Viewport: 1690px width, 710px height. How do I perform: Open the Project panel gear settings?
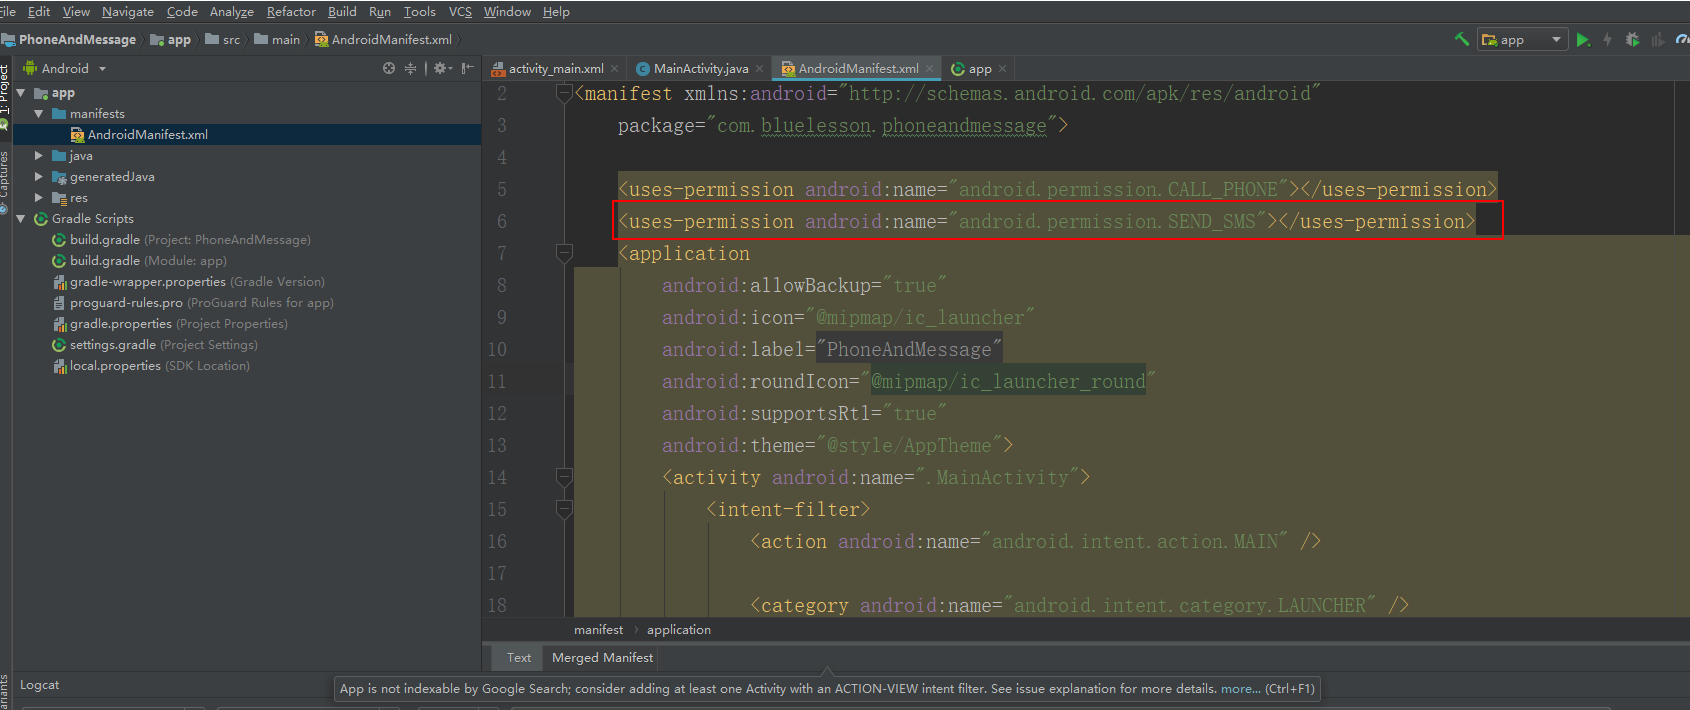click(441, 68)
